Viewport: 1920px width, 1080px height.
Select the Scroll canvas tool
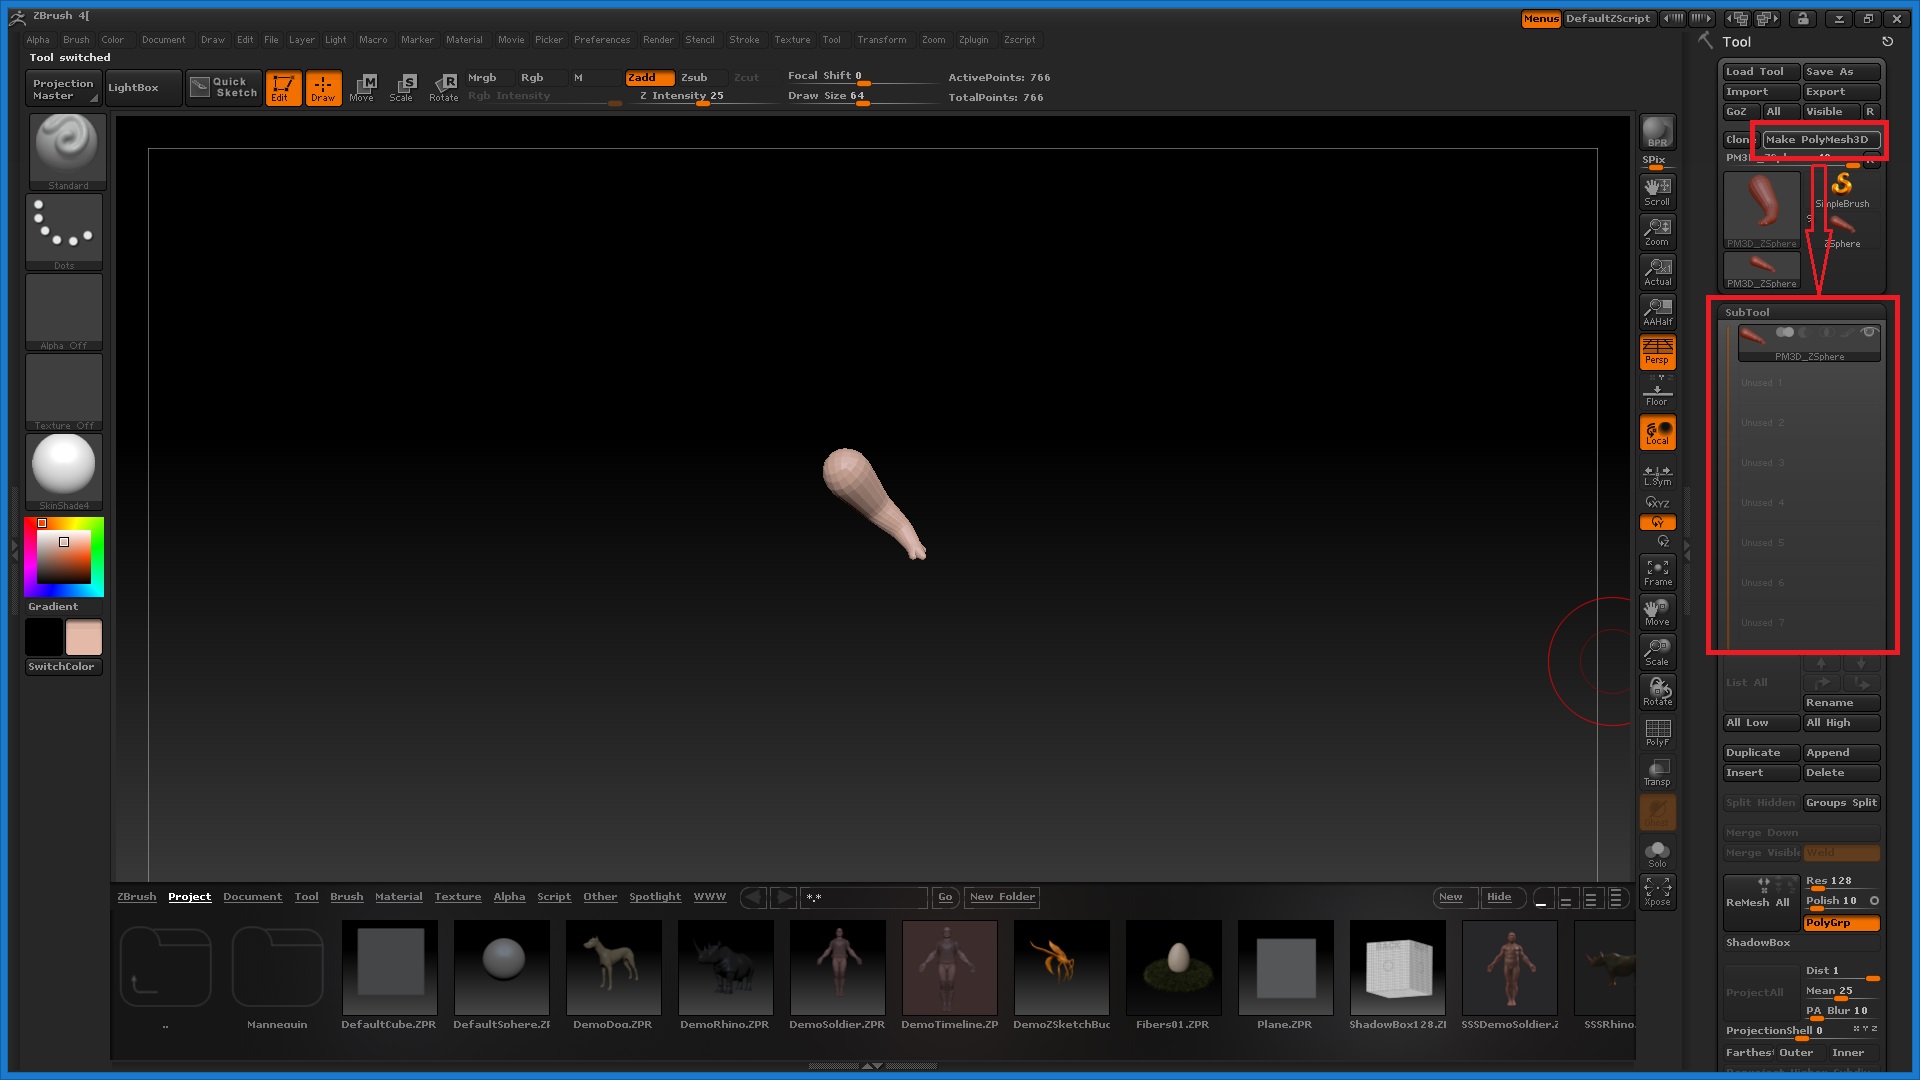[x=1657, y=191]
